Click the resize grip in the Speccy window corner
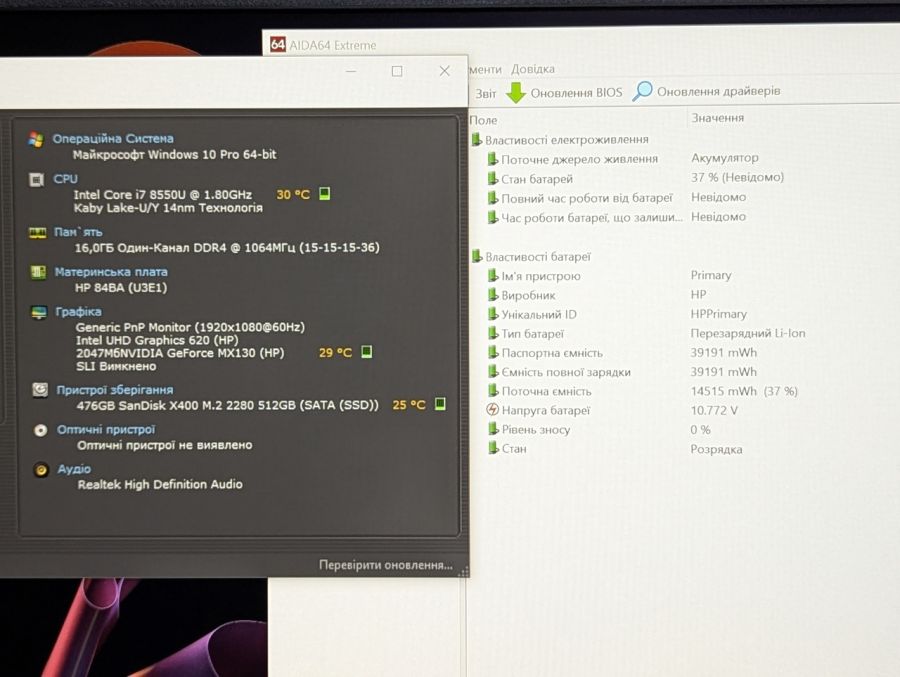The image size is (900, 677). coord(464,571)
